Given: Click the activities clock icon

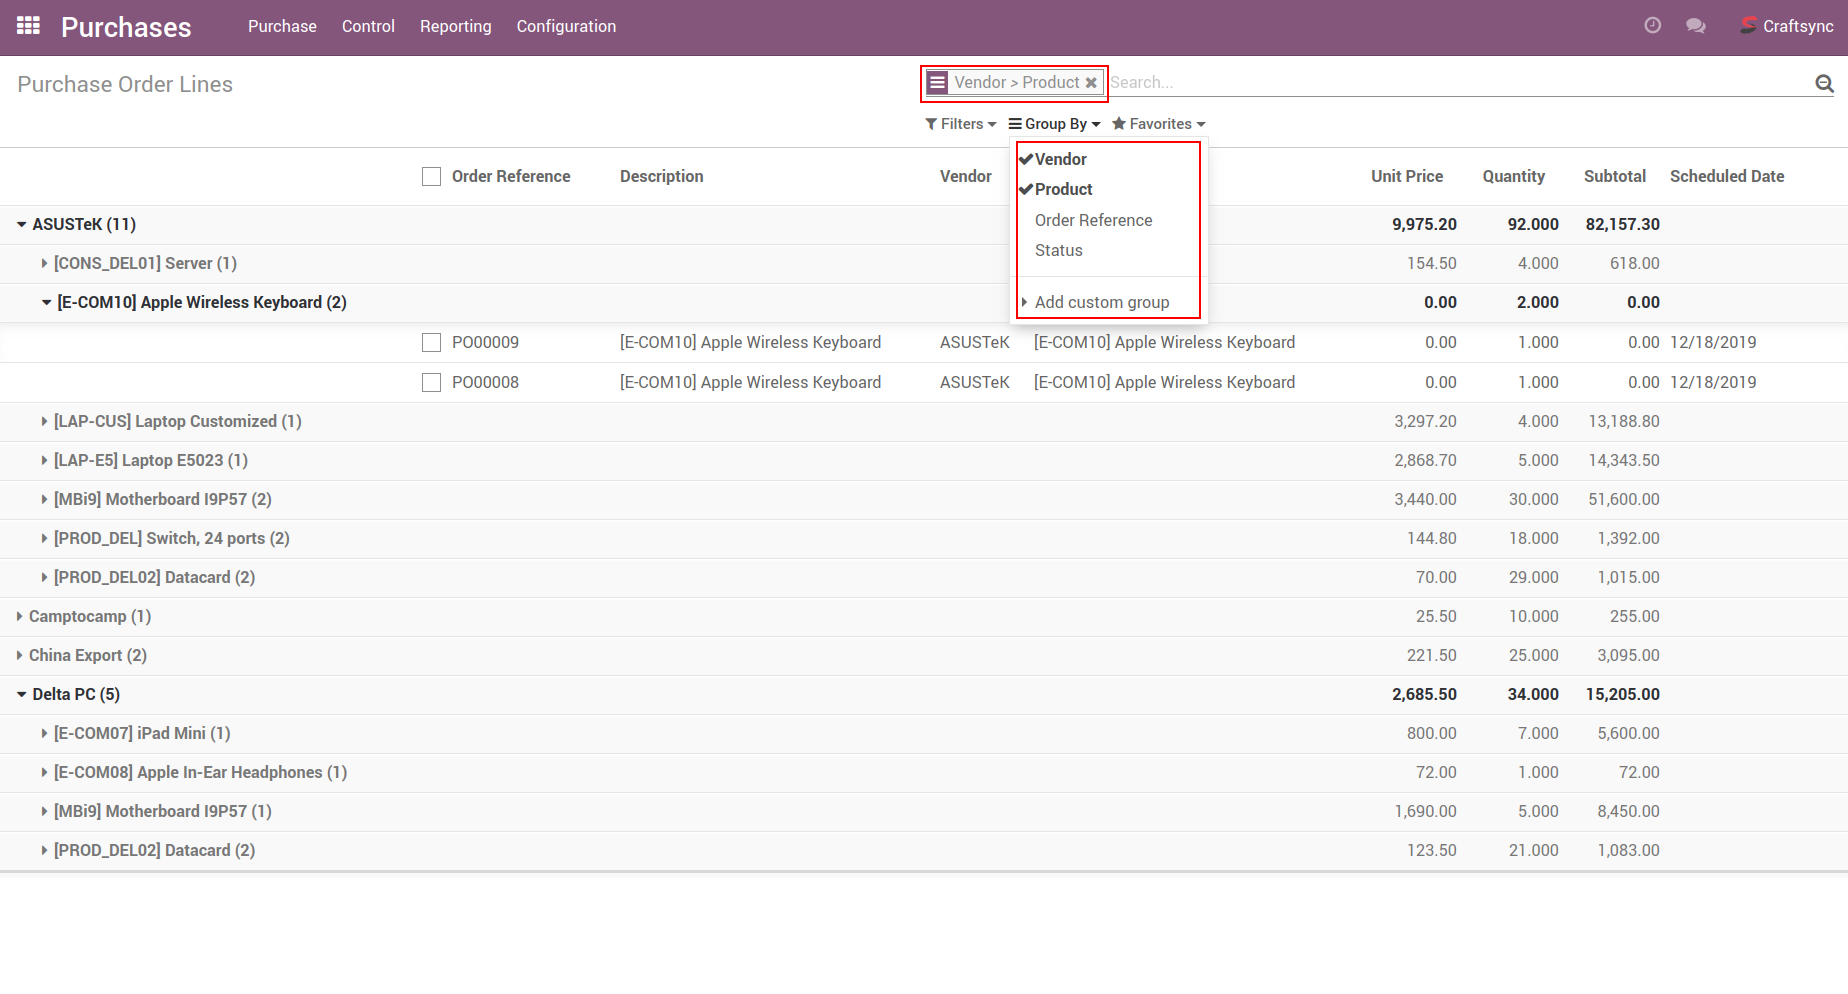Looking at the screenshot, I should (x=1653, y=26).
